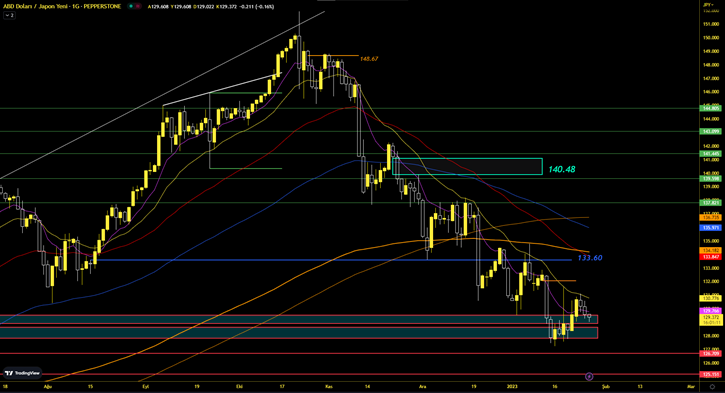This screenshot has height=393, width=725.
Task: Click the Mar time axis label
Action: pyautogui.click(x=691, y=386)
